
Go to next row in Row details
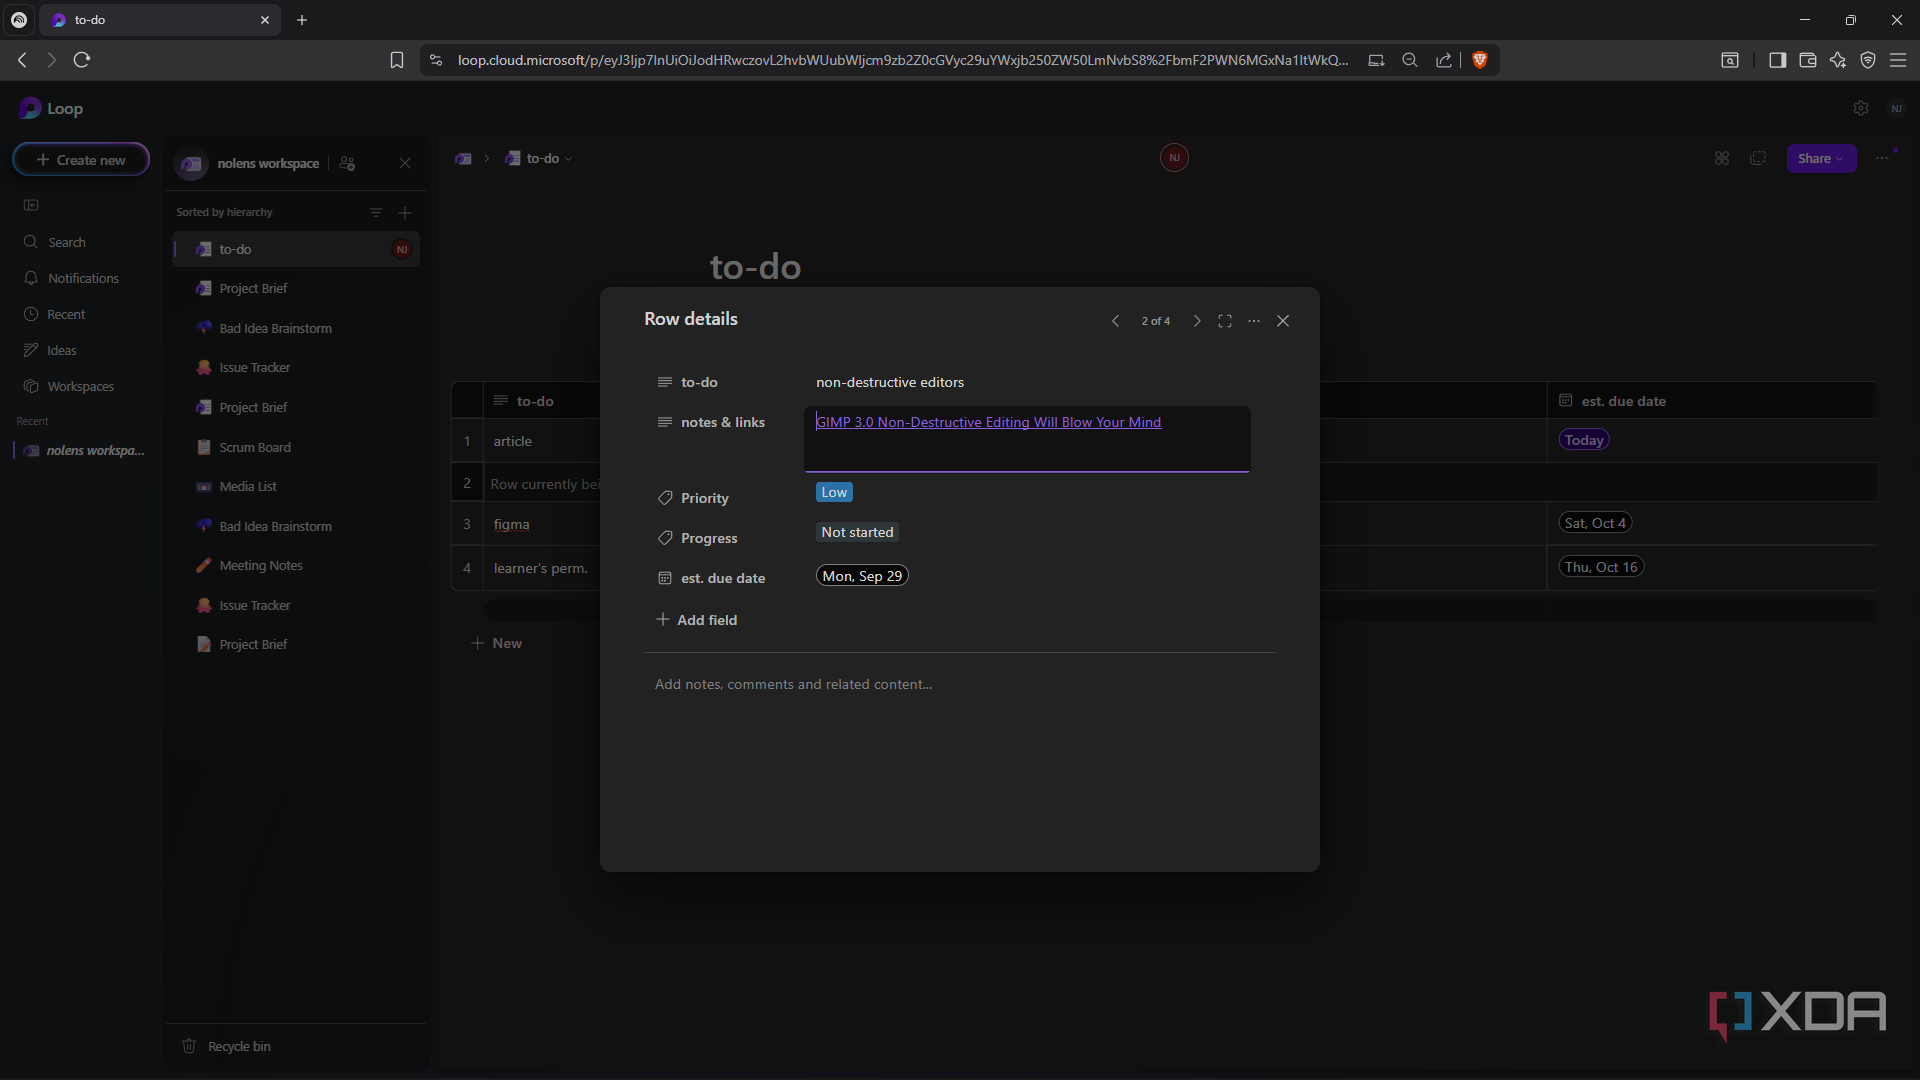(x=1196, y=321)
